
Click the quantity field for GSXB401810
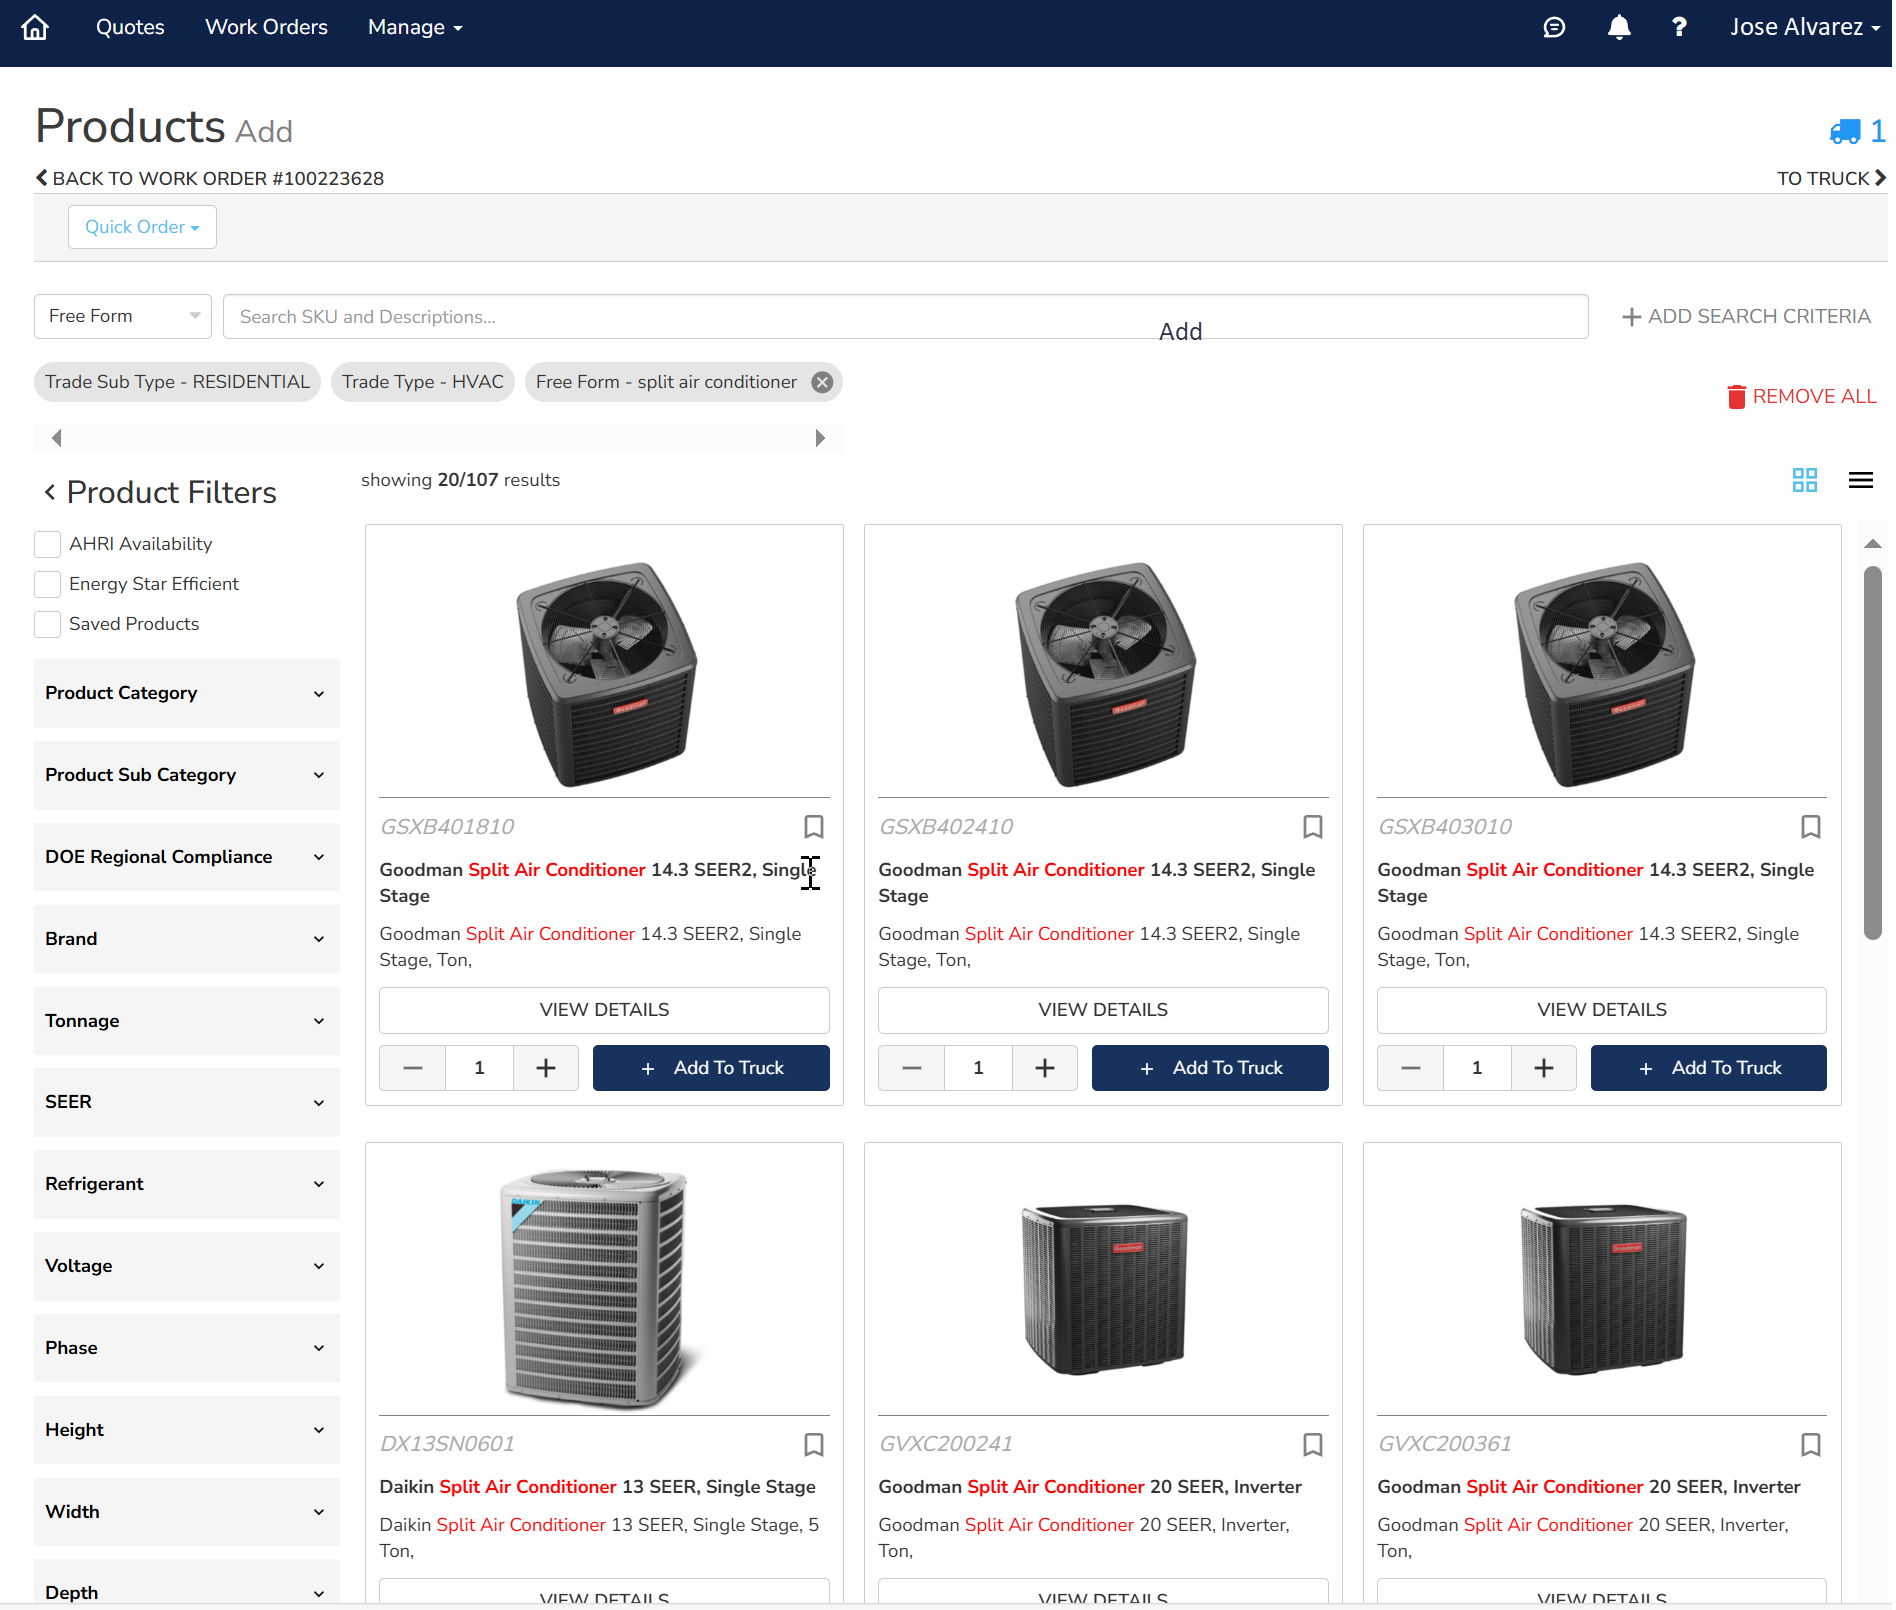(x=479, y=1068)
